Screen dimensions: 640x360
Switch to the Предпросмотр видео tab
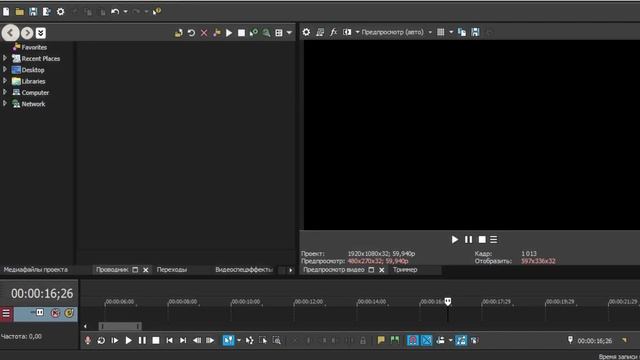[x=334, y=270]
